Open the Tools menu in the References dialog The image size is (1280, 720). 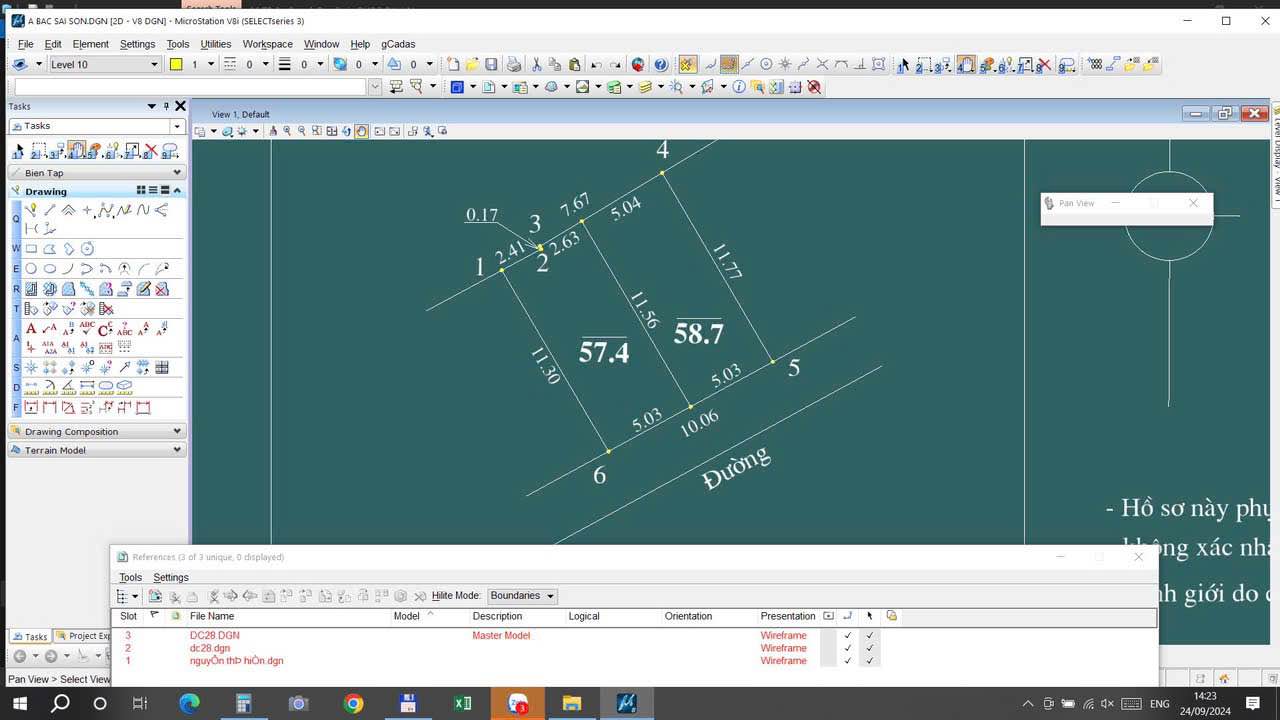click(129, 577)
